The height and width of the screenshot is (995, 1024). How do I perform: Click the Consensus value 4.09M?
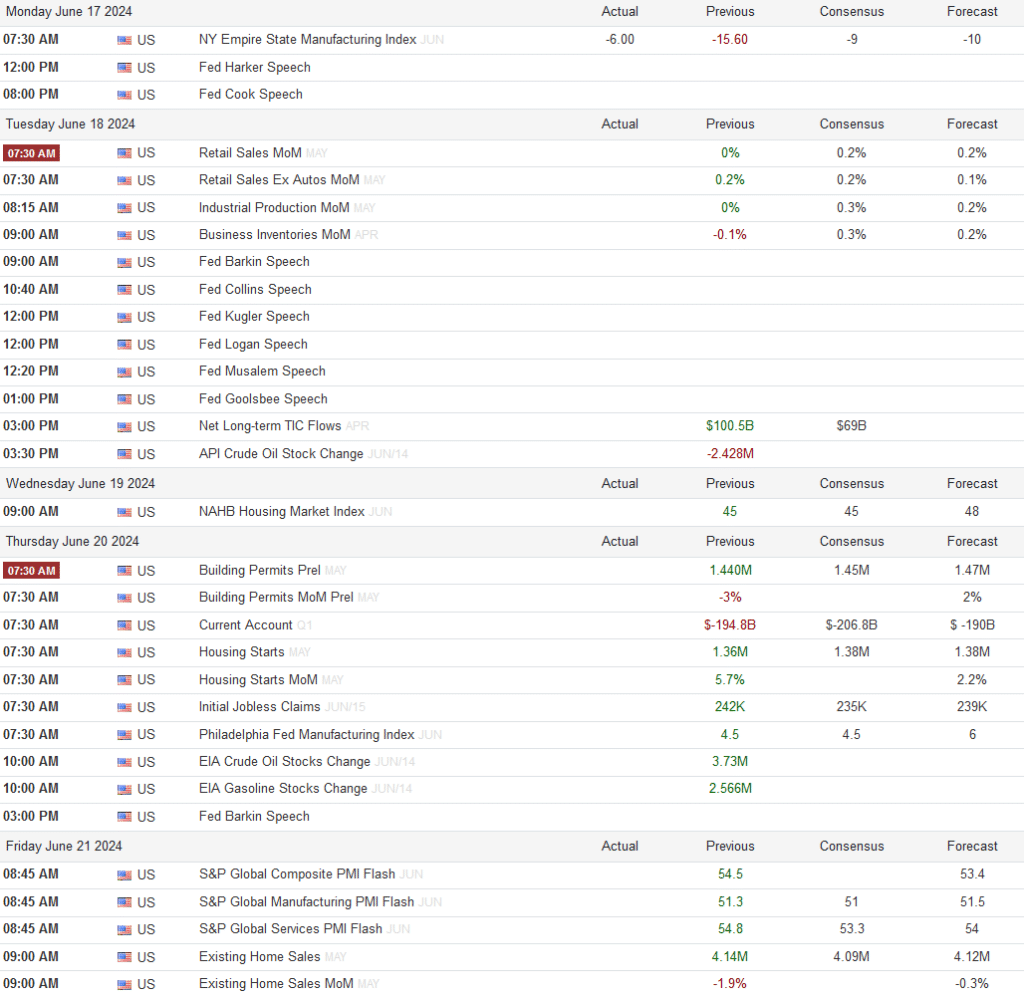pos(851,957)
